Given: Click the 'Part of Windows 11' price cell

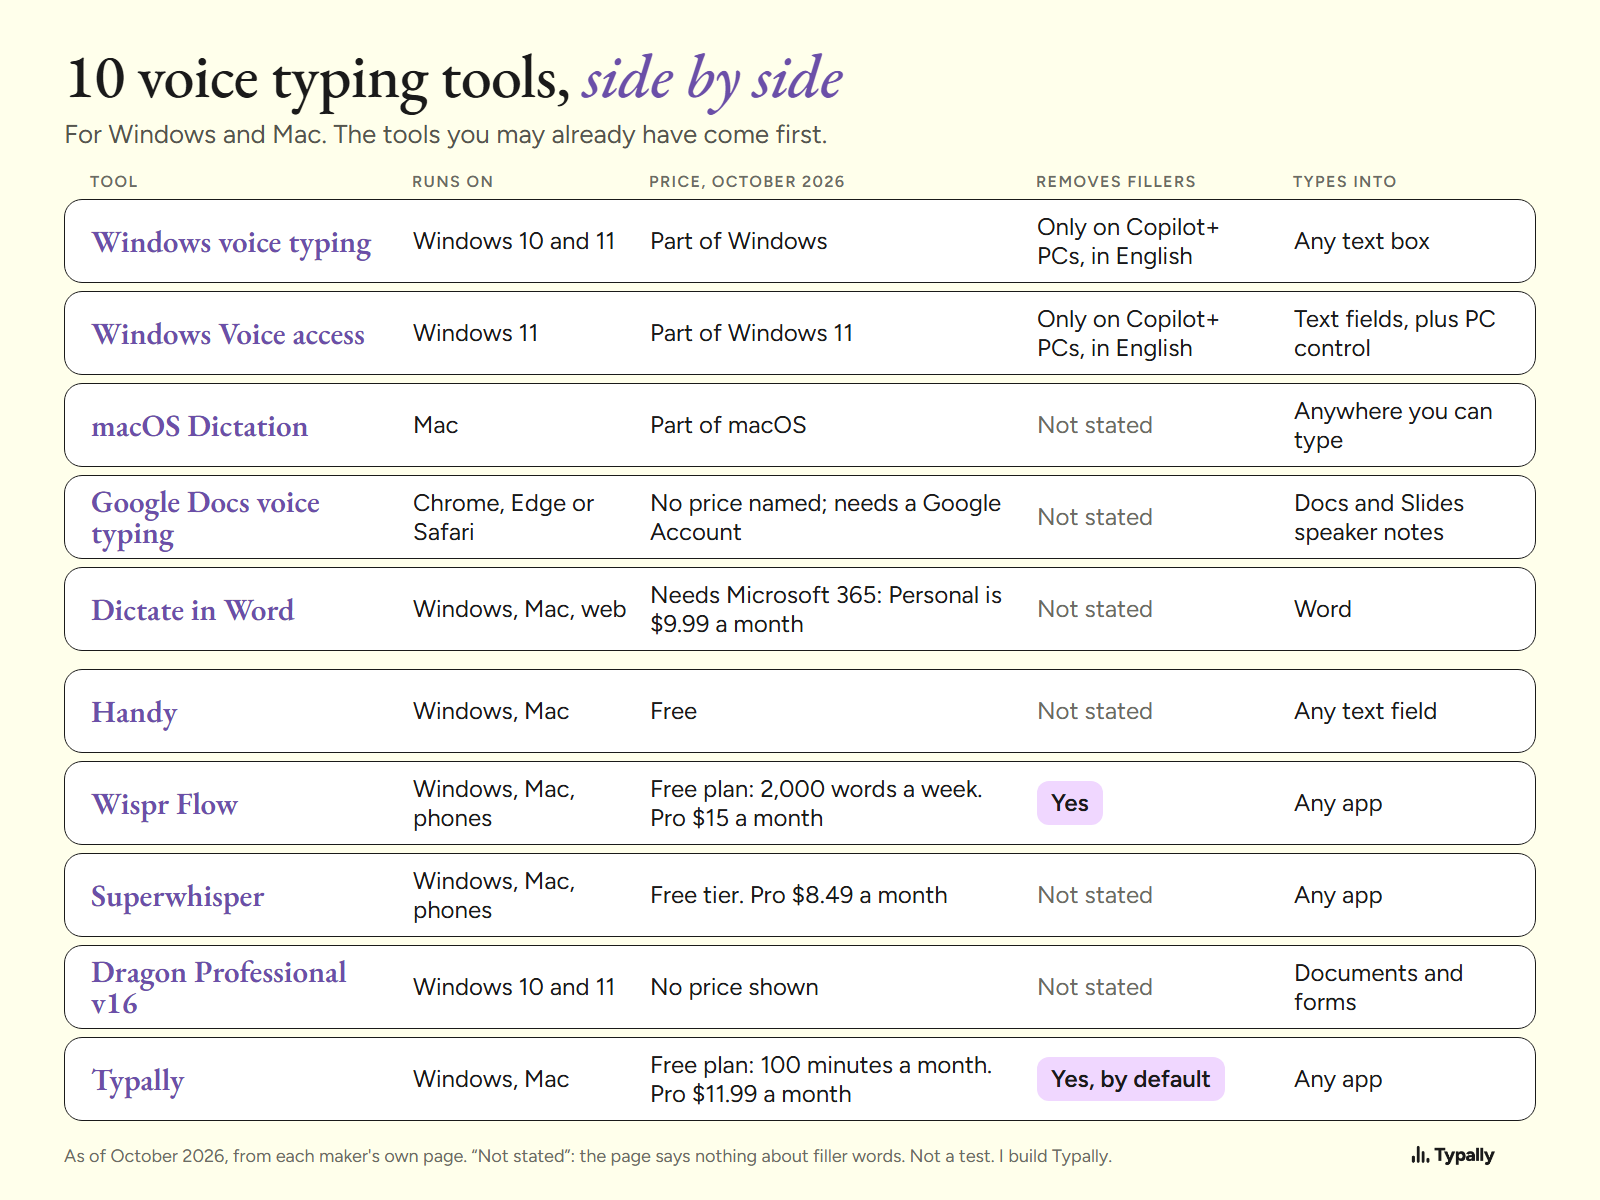Looking at the screenshot, I should pos(752,333).
